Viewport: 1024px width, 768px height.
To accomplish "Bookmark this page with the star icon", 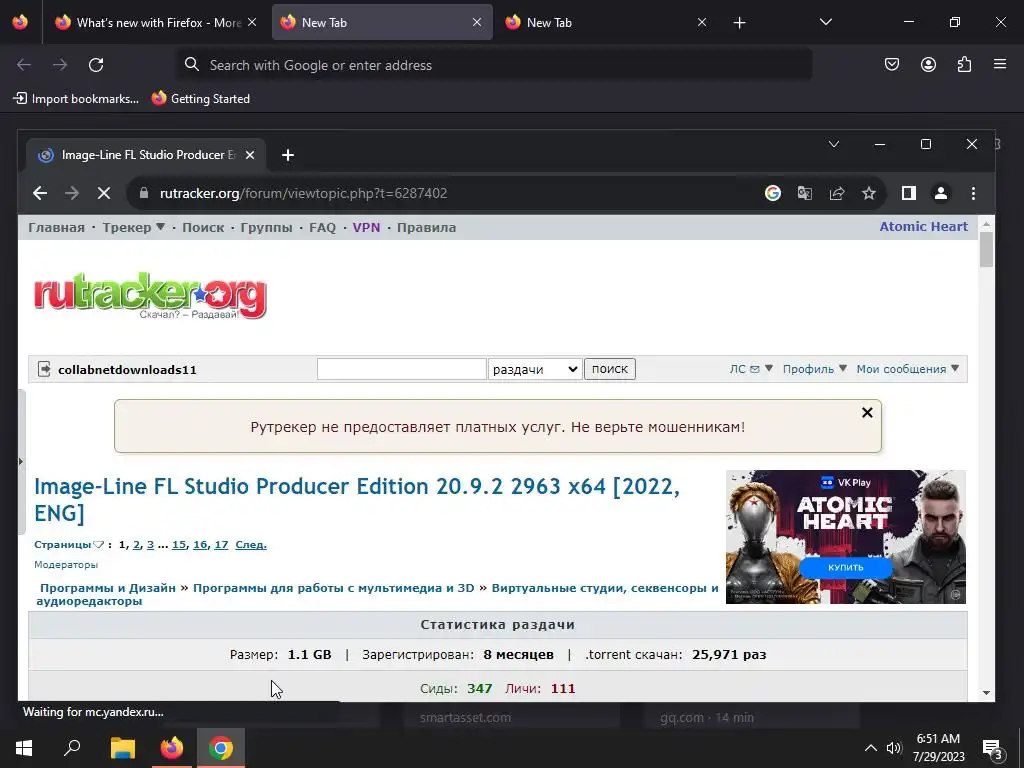I will [869, 193].
